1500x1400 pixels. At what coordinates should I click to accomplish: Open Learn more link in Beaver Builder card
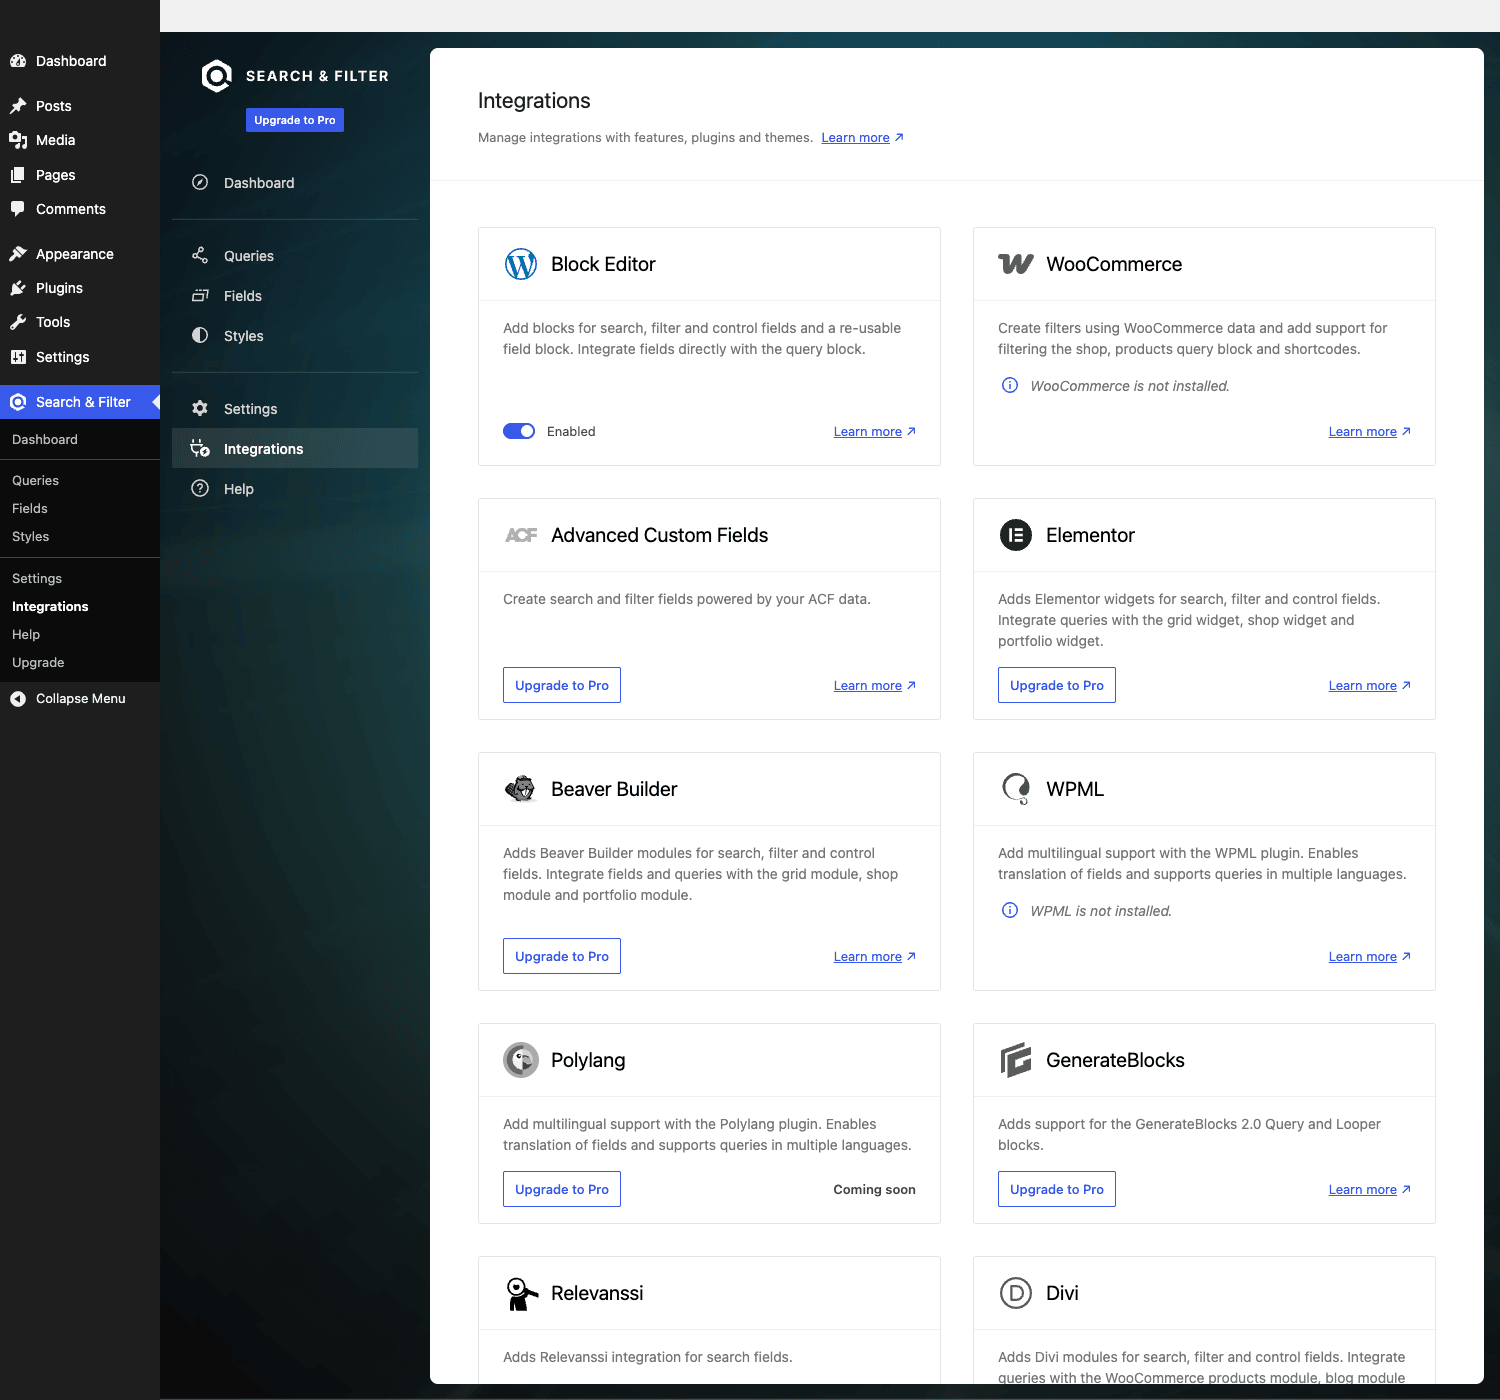(x=875, y=957)
